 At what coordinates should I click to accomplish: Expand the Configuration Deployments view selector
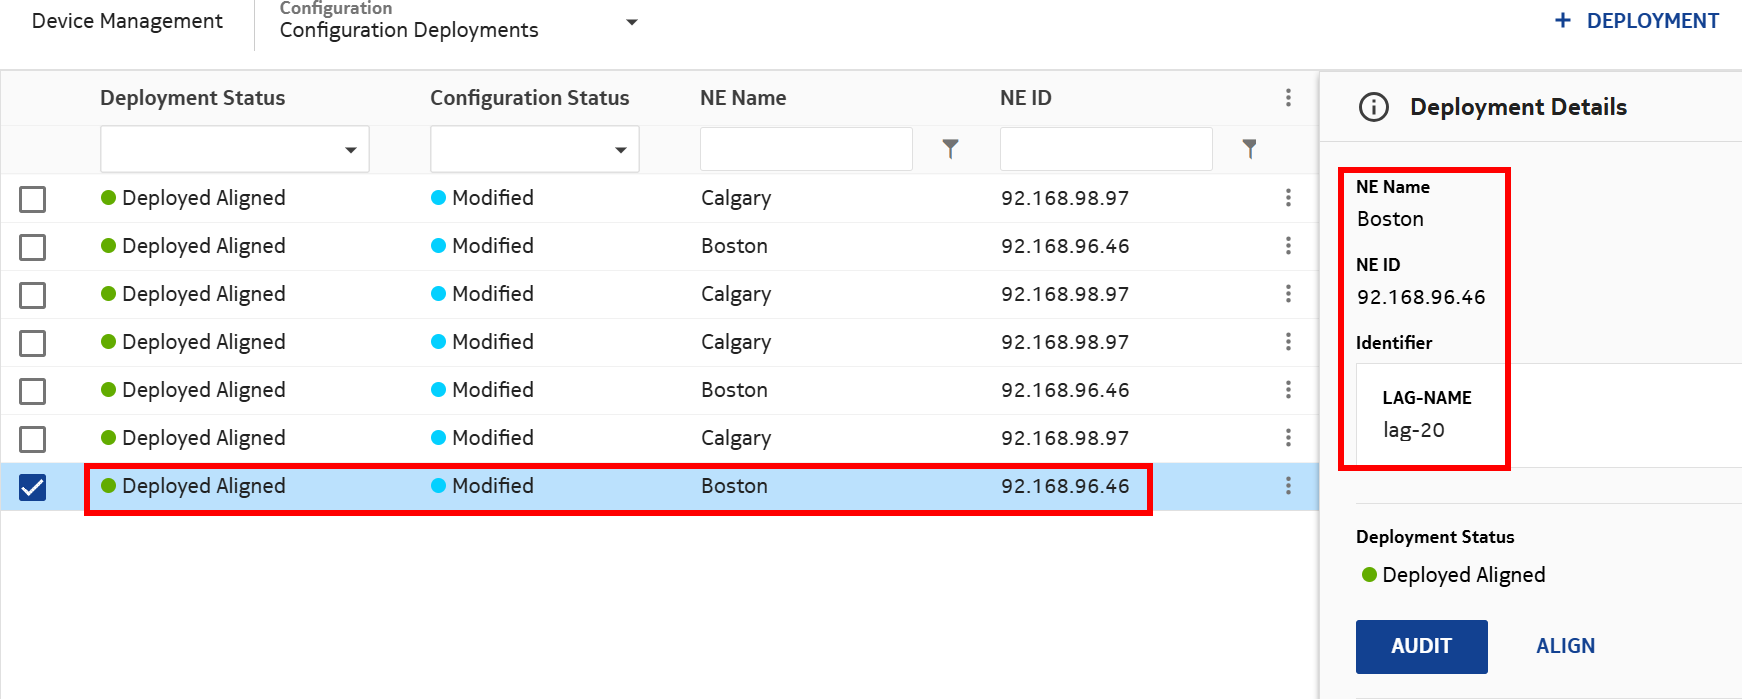click(x=631, y=22)
